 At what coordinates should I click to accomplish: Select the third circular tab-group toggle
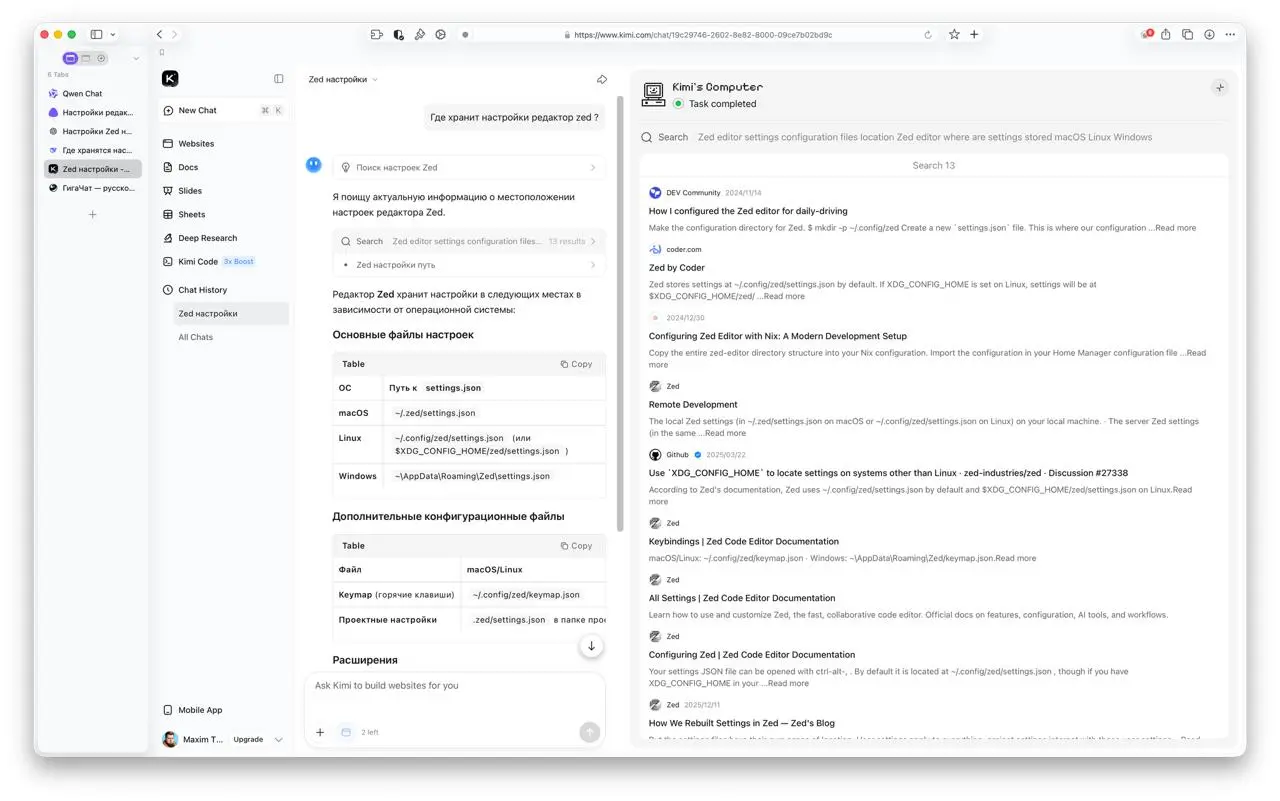coord(101,58)
